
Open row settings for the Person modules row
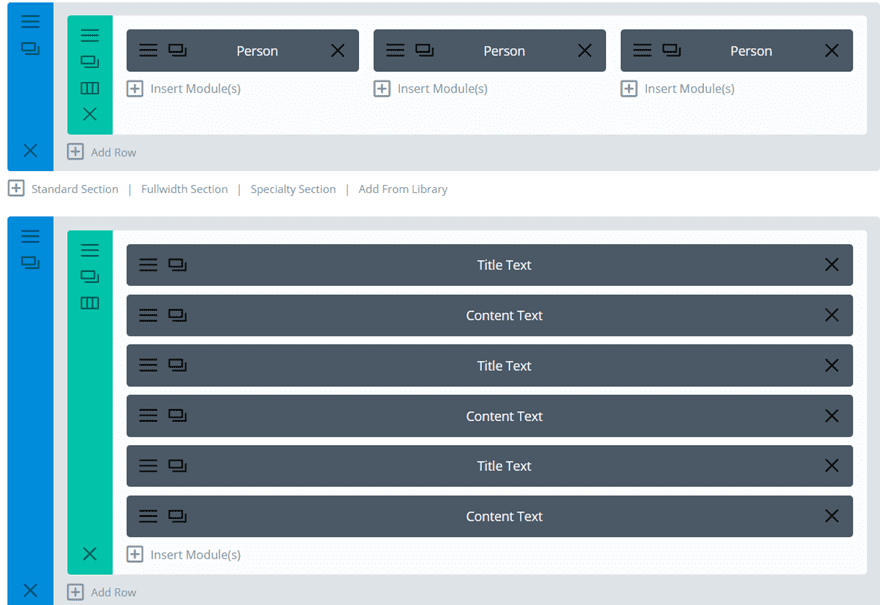(x=90, y=35)
